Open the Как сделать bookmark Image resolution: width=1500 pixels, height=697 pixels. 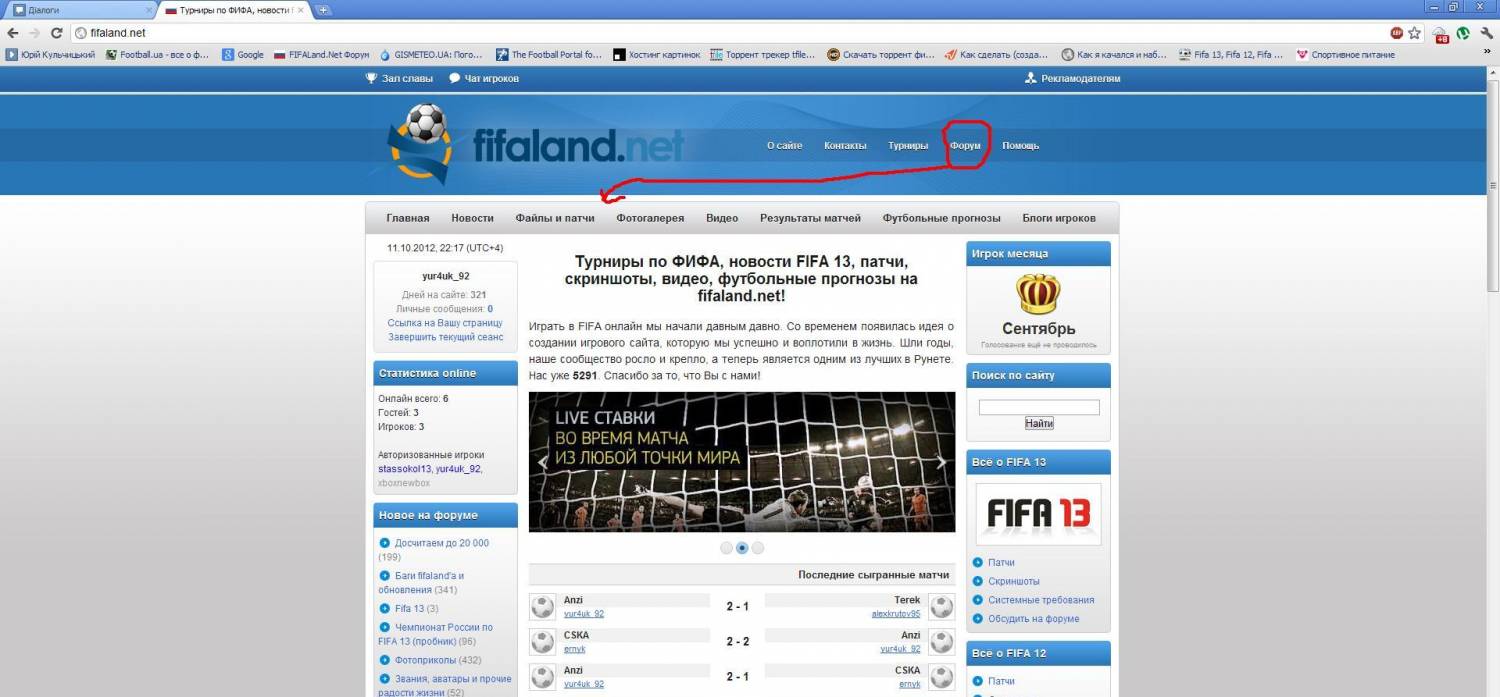[997, 55]
